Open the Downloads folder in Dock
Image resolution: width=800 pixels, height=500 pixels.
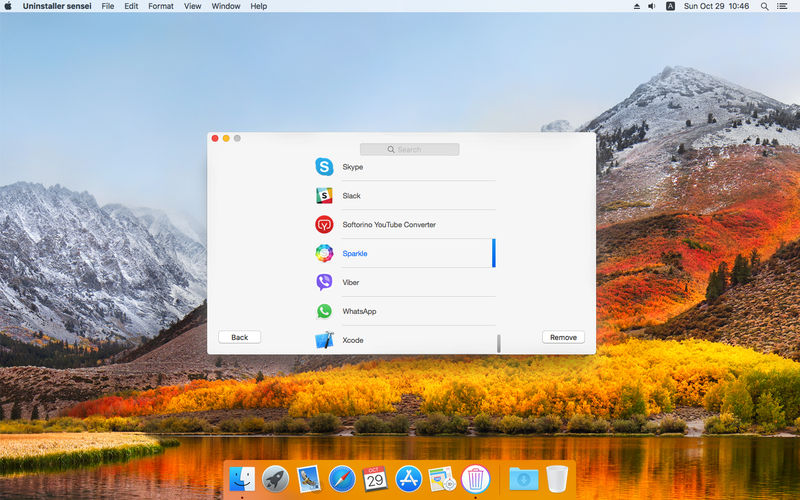(523, 479)
